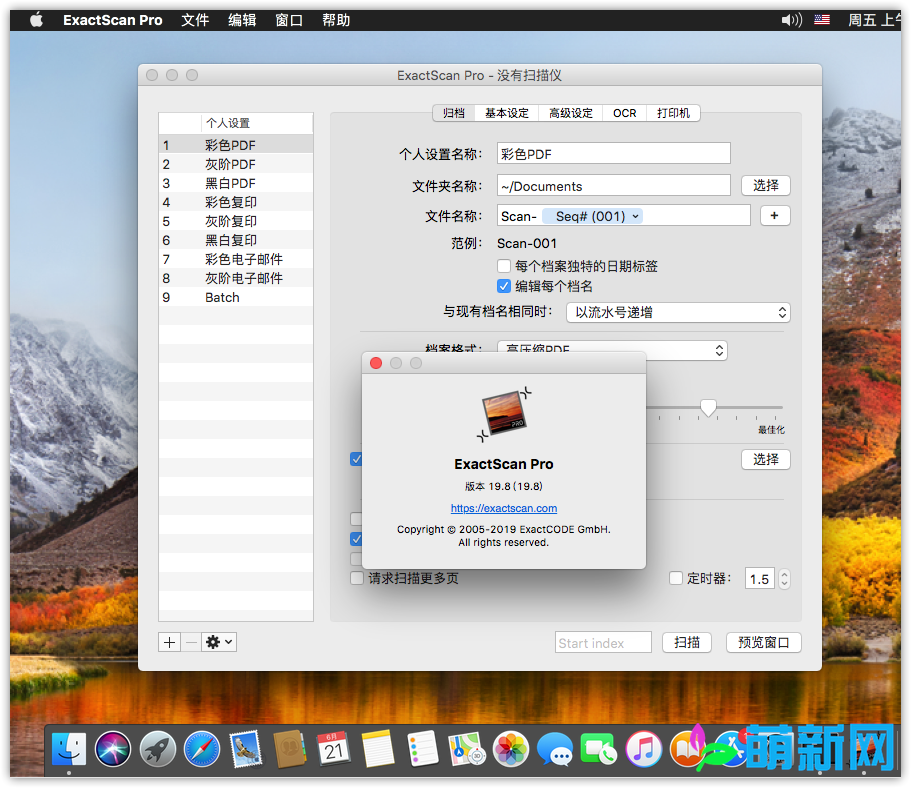Click the 扫描 scan button
This screenshot has width=911, height=788.
687,642
